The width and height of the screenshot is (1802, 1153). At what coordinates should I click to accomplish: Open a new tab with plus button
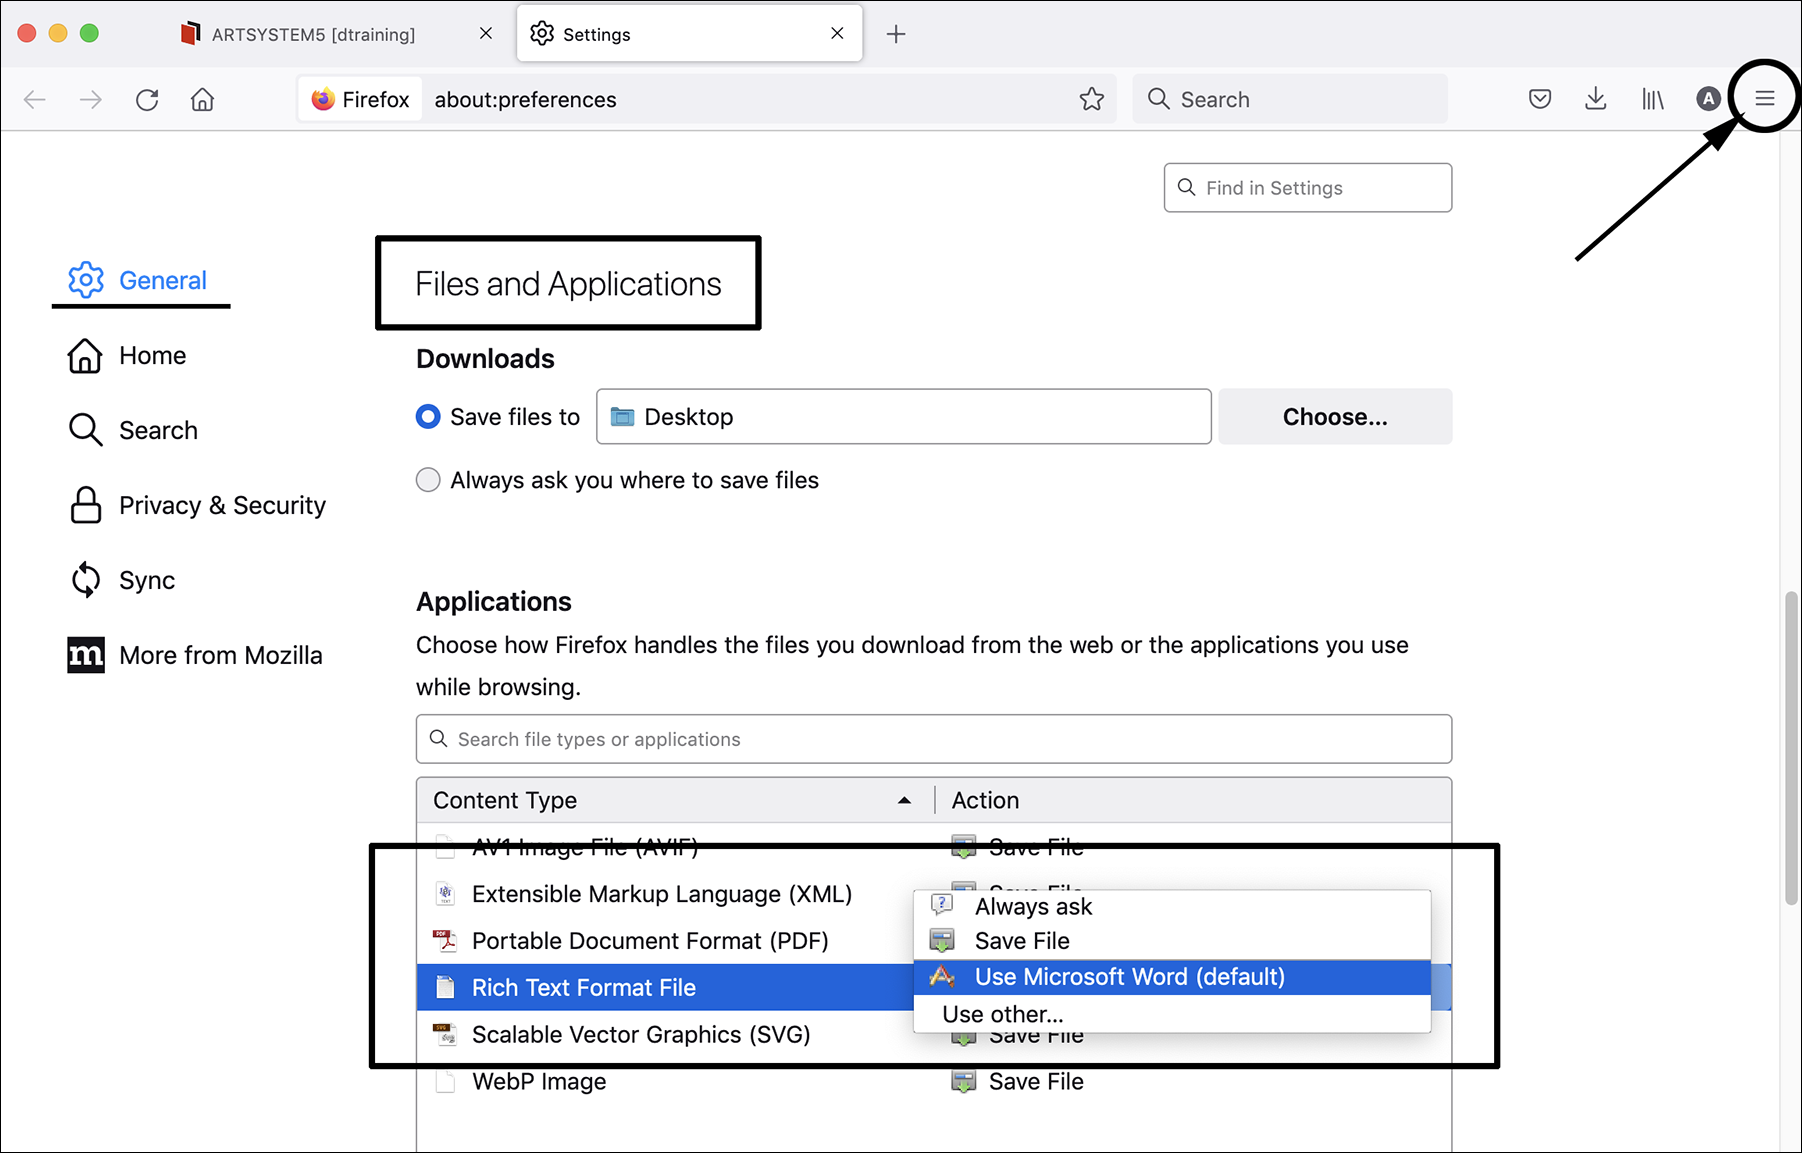pos(896,34)
